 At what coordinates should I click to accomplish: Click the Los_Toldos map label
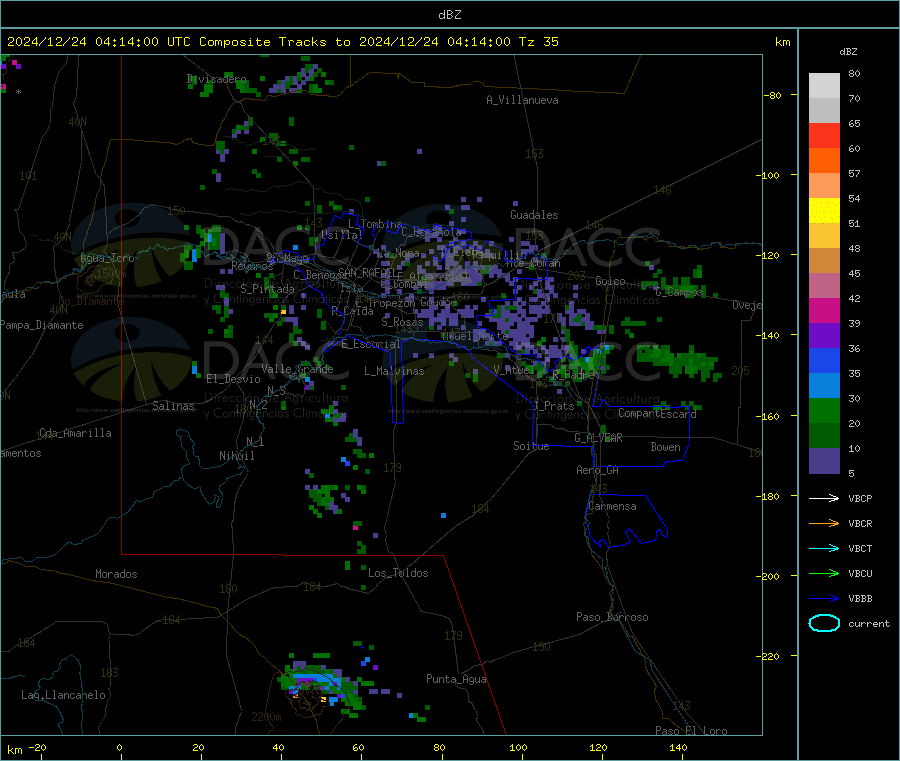(398, 573)
